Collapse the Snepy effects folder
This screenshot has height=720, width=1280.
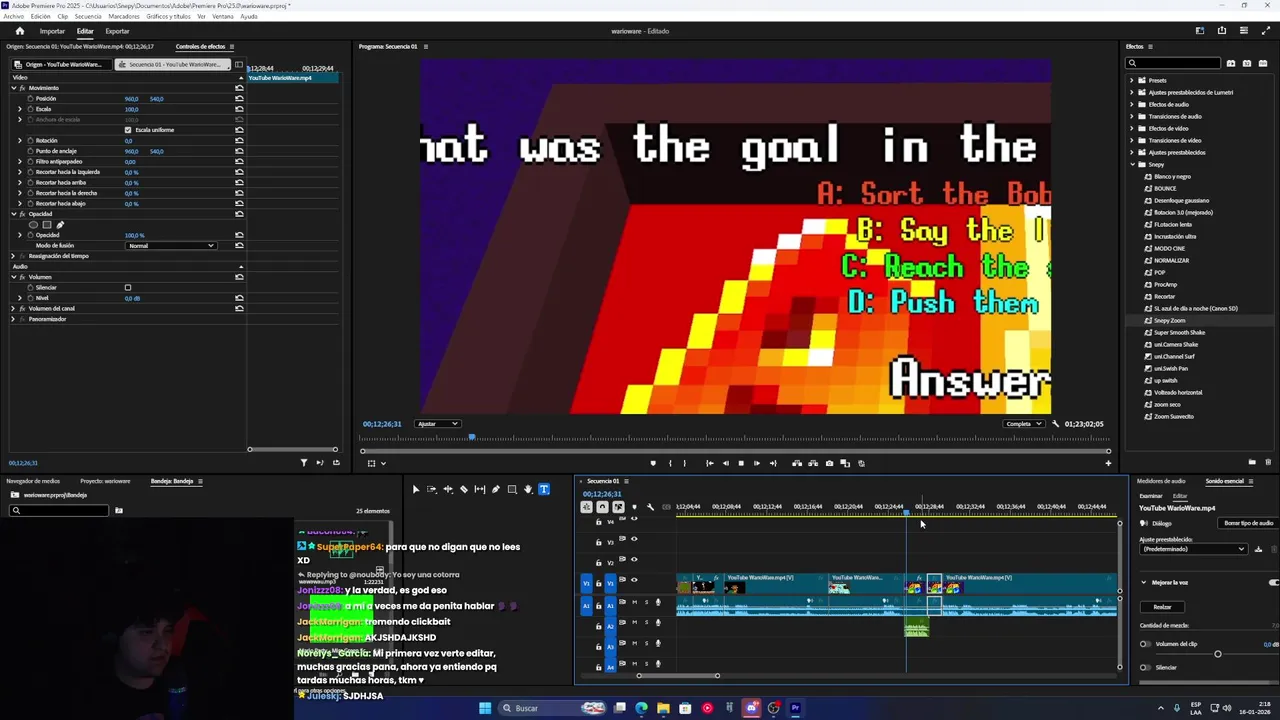[1133, 164]
